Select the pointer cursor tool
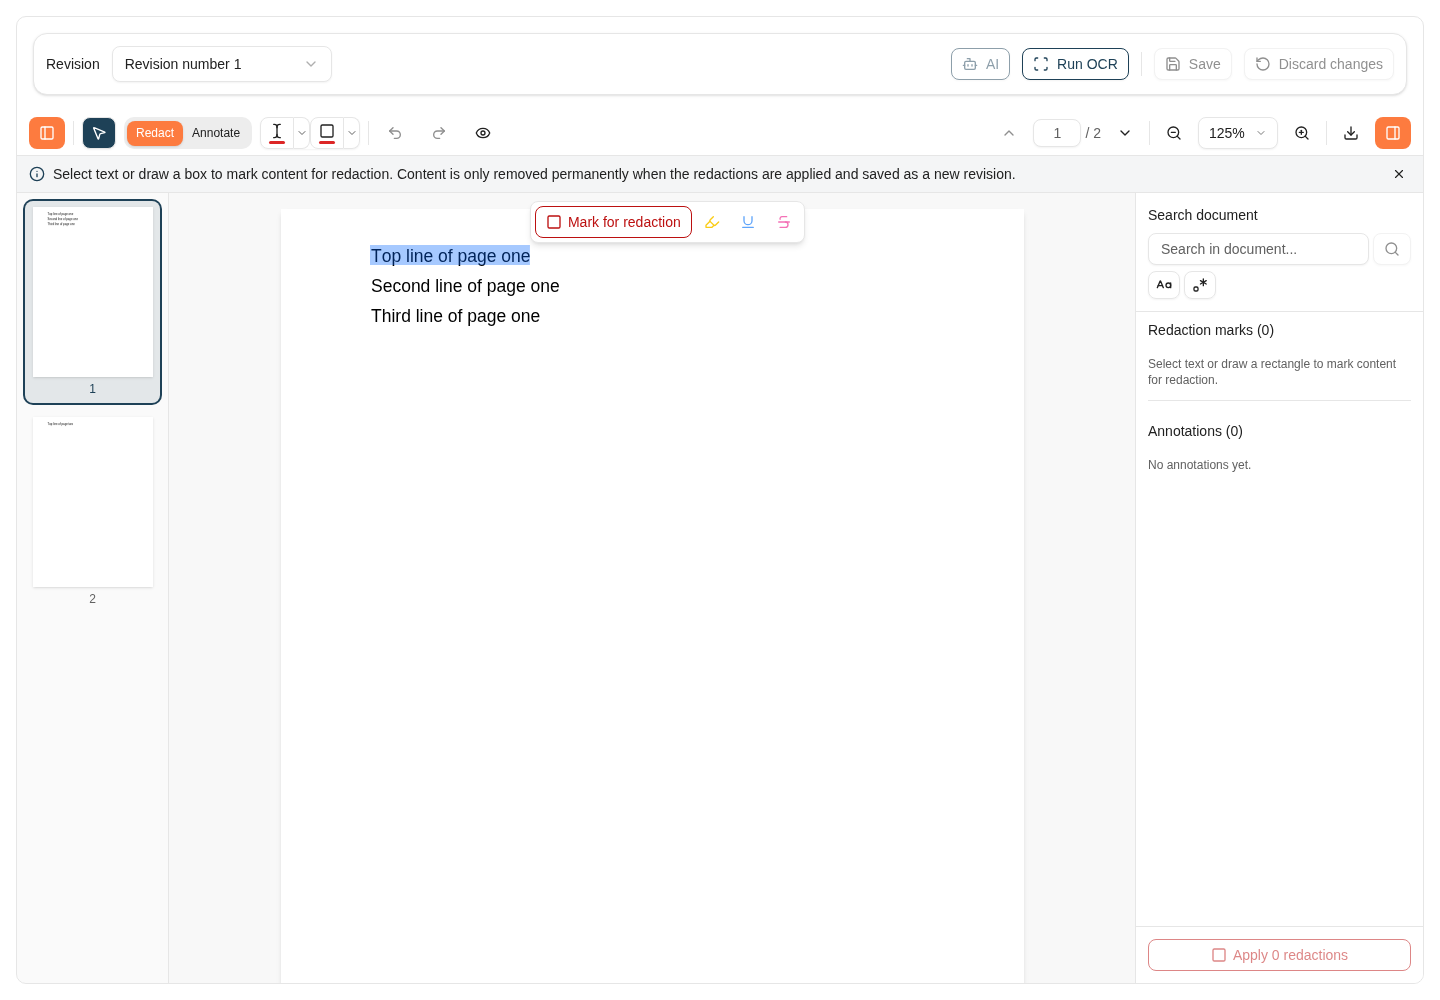The image size is (1440, 1000). (99, 133)
